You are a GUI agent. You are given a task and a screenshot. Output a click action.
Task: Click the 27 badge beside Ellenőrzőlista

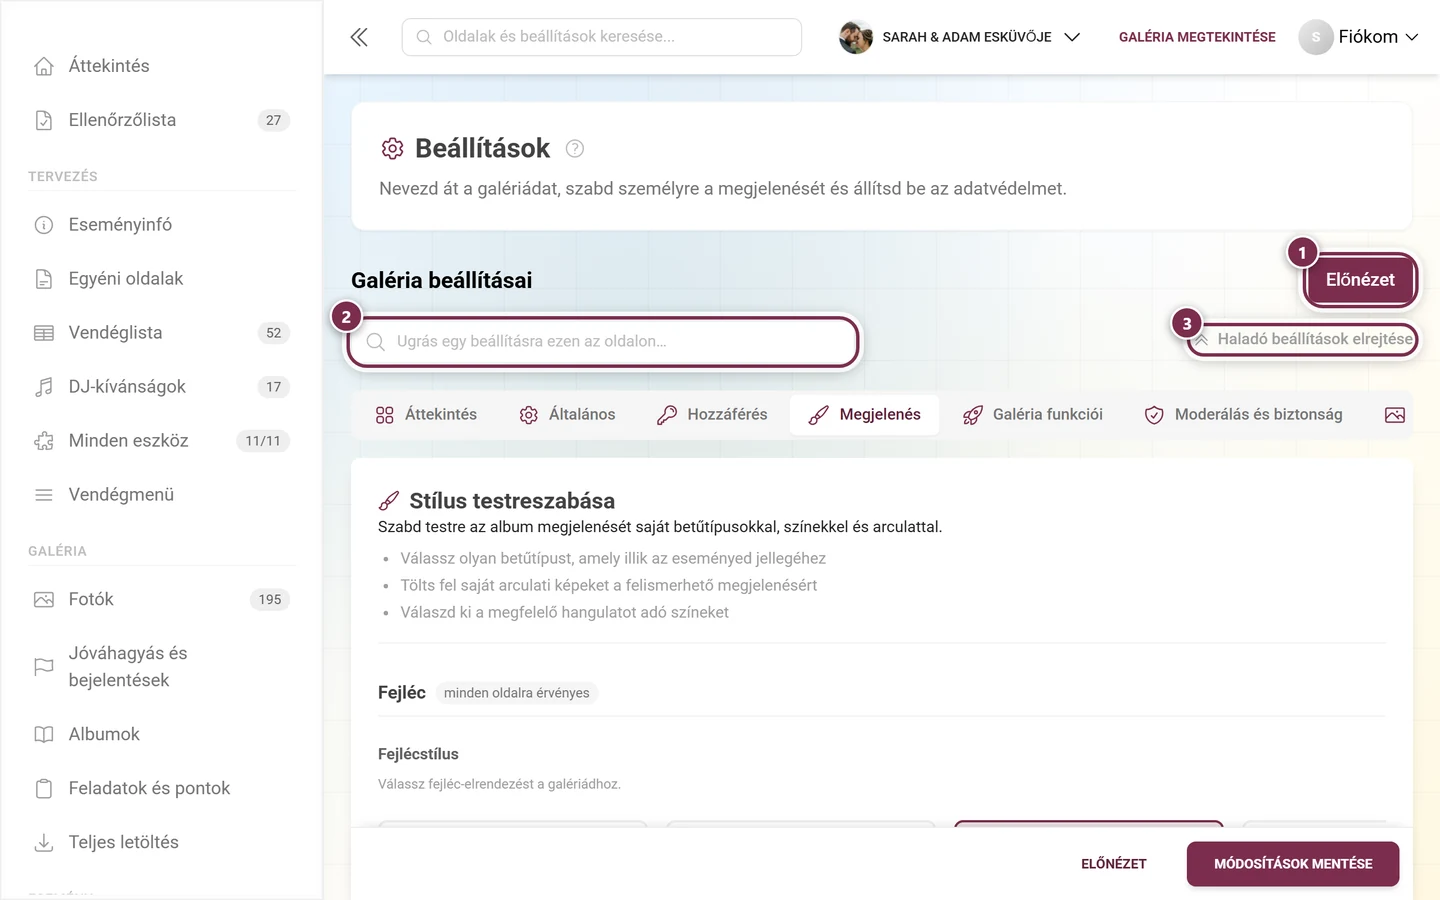(274, 120)
